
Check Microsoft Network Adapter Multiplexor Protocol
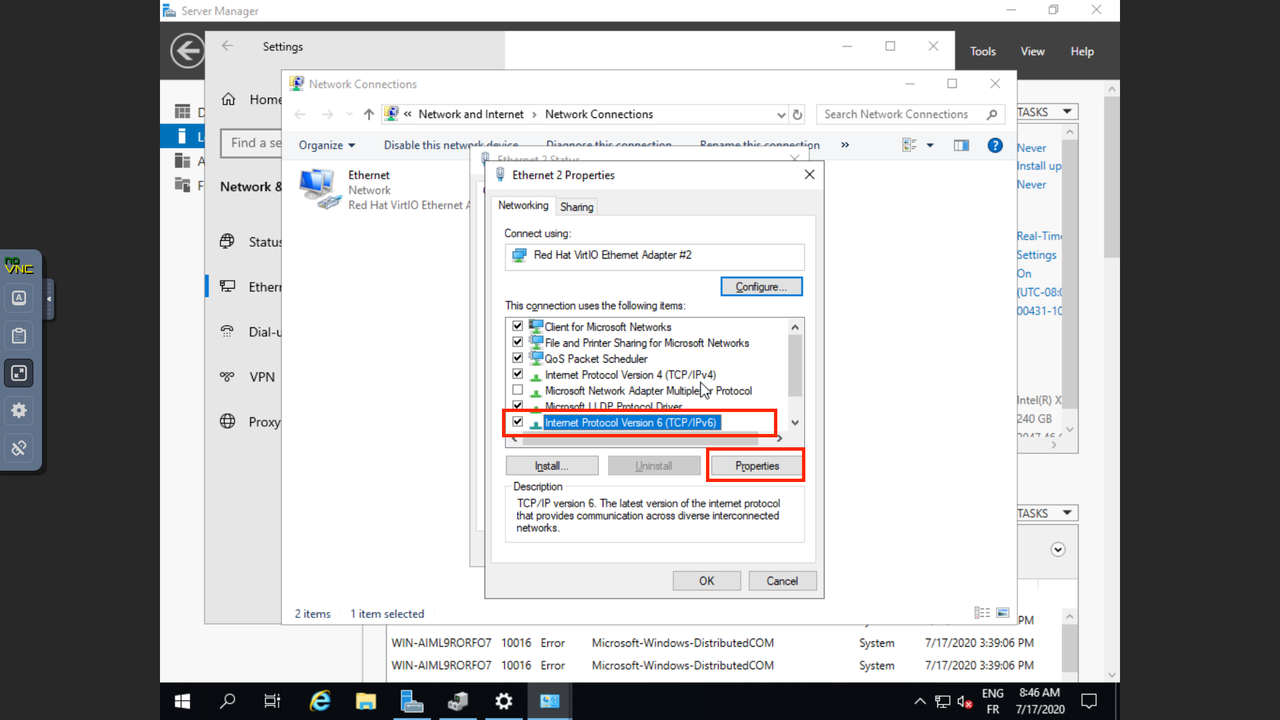(518, 390)
